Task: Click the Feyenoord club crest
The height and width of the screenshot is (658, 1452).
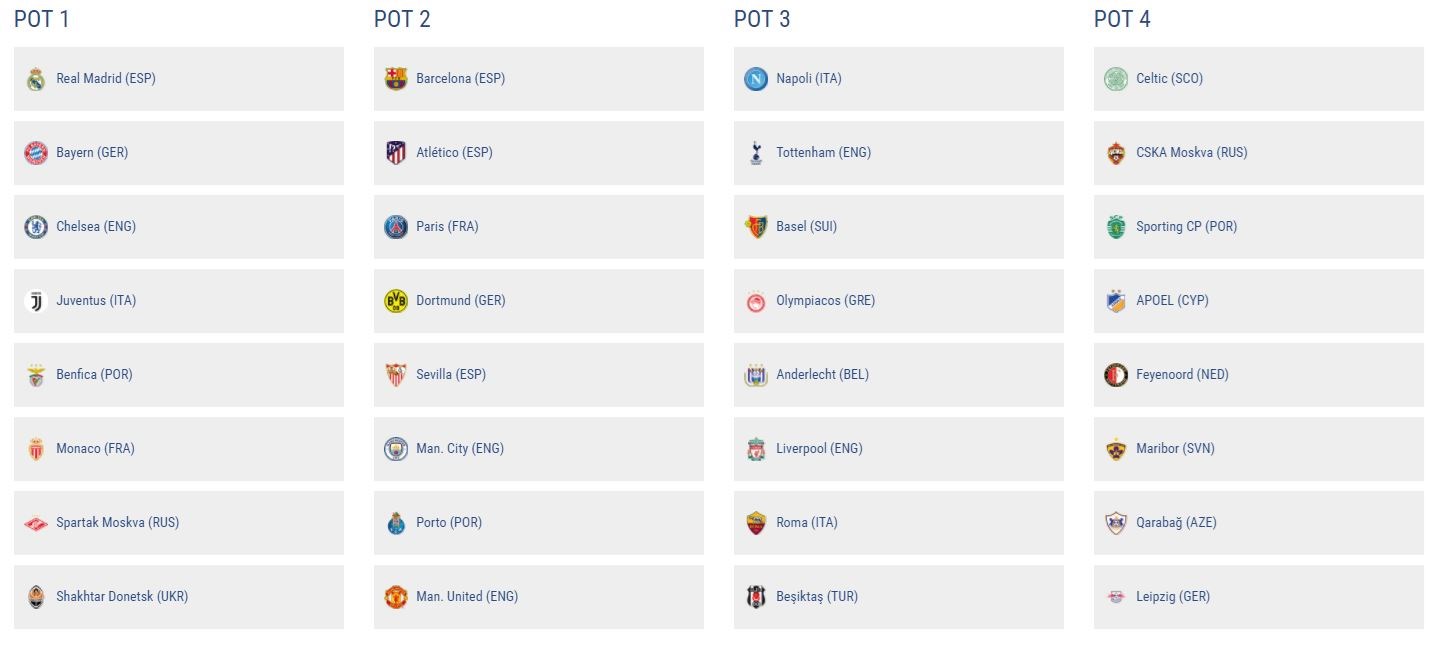Action: [x=1116, y=375]
